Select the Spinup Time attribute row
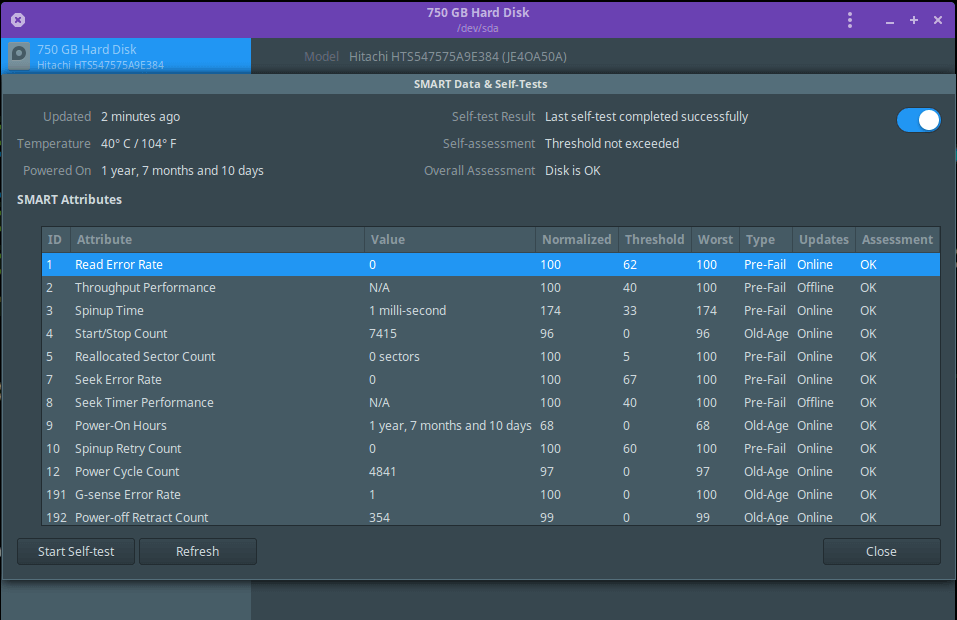Viewport: 957px width, 620px height. (491, 311)
